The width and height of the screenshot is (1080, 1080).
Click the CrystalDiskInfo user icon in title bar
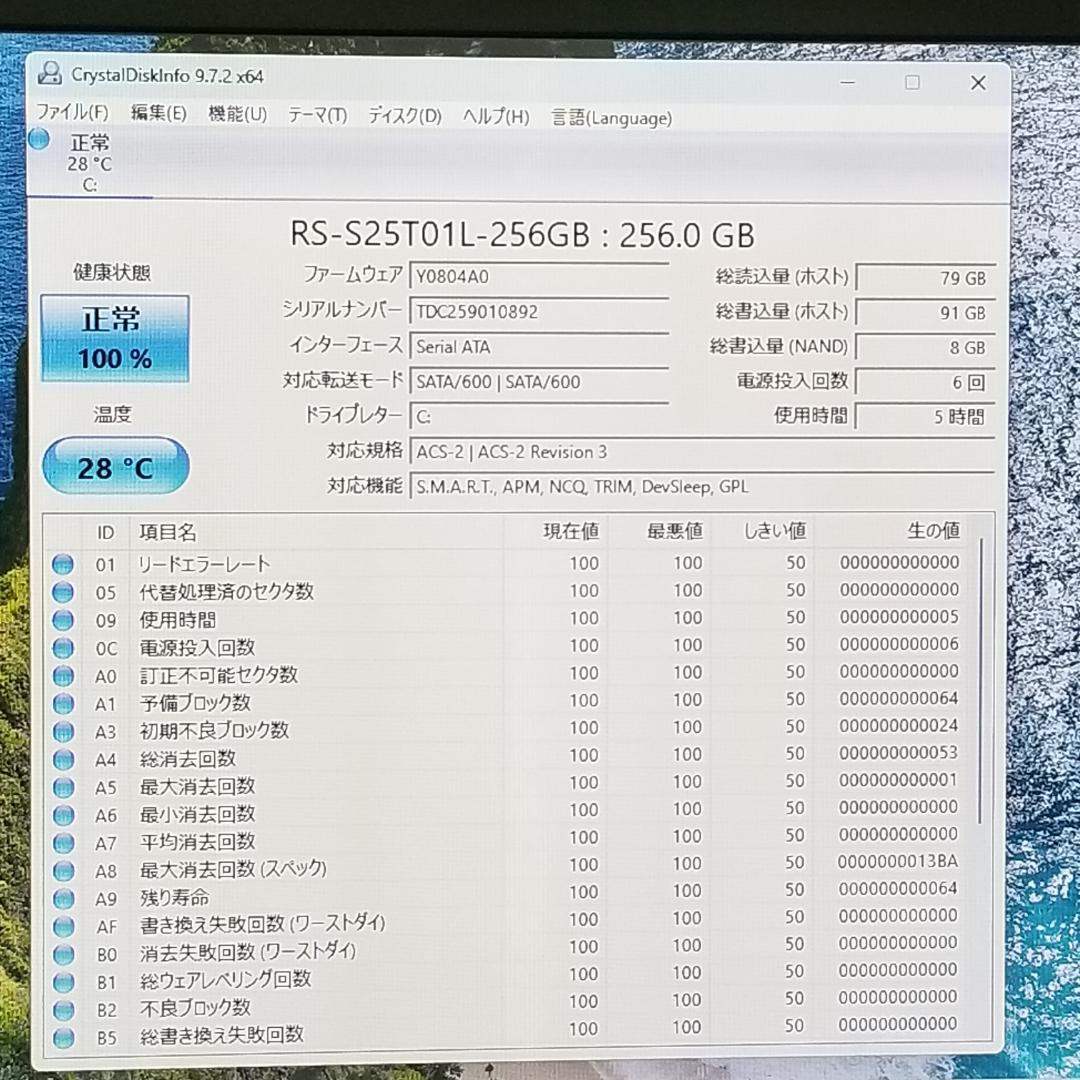coord(50,73)
